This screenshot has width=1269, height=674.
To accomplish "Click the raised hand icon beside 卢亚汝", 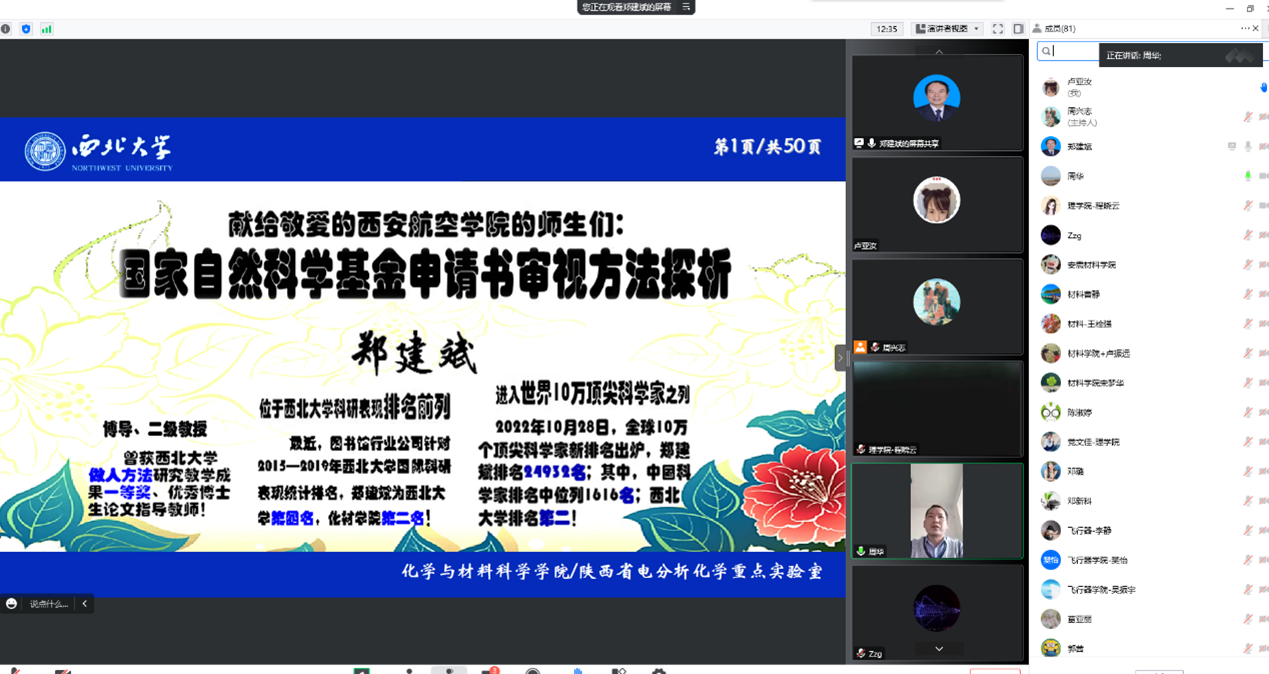I will (x=1263, y=88).
